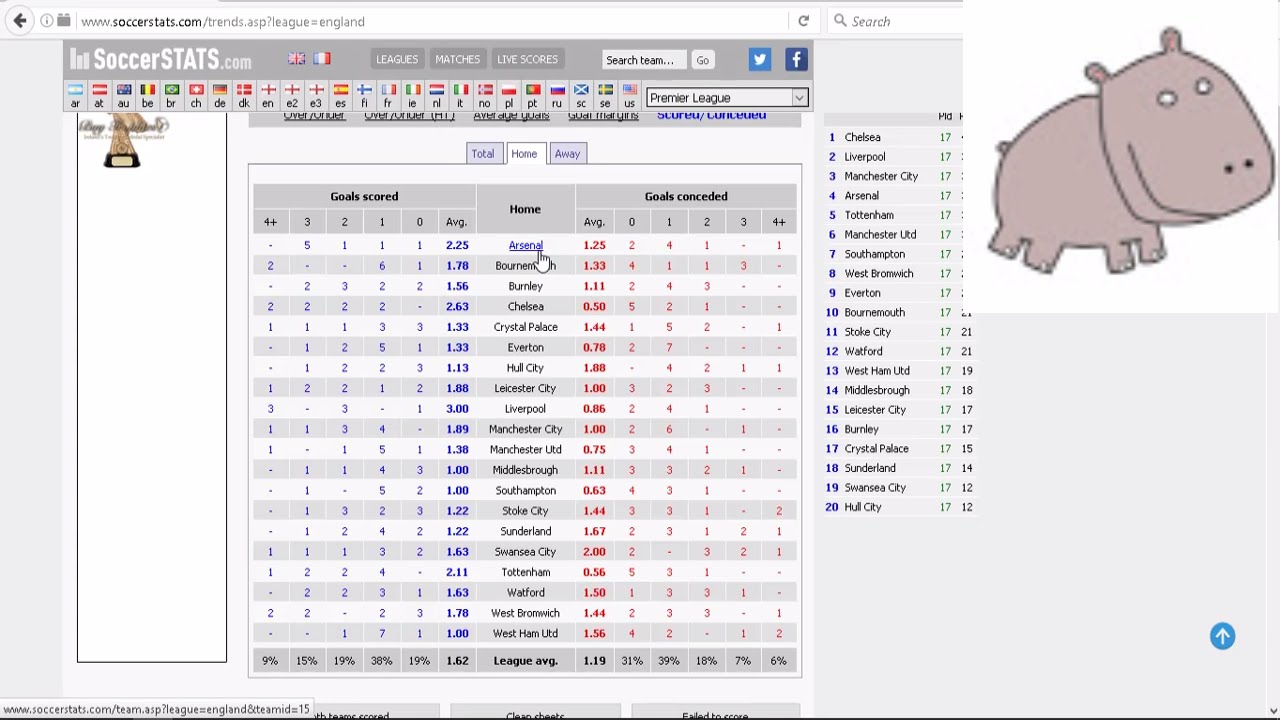
Task: Open Liverpool in the Home table
Action: [525, 409]
